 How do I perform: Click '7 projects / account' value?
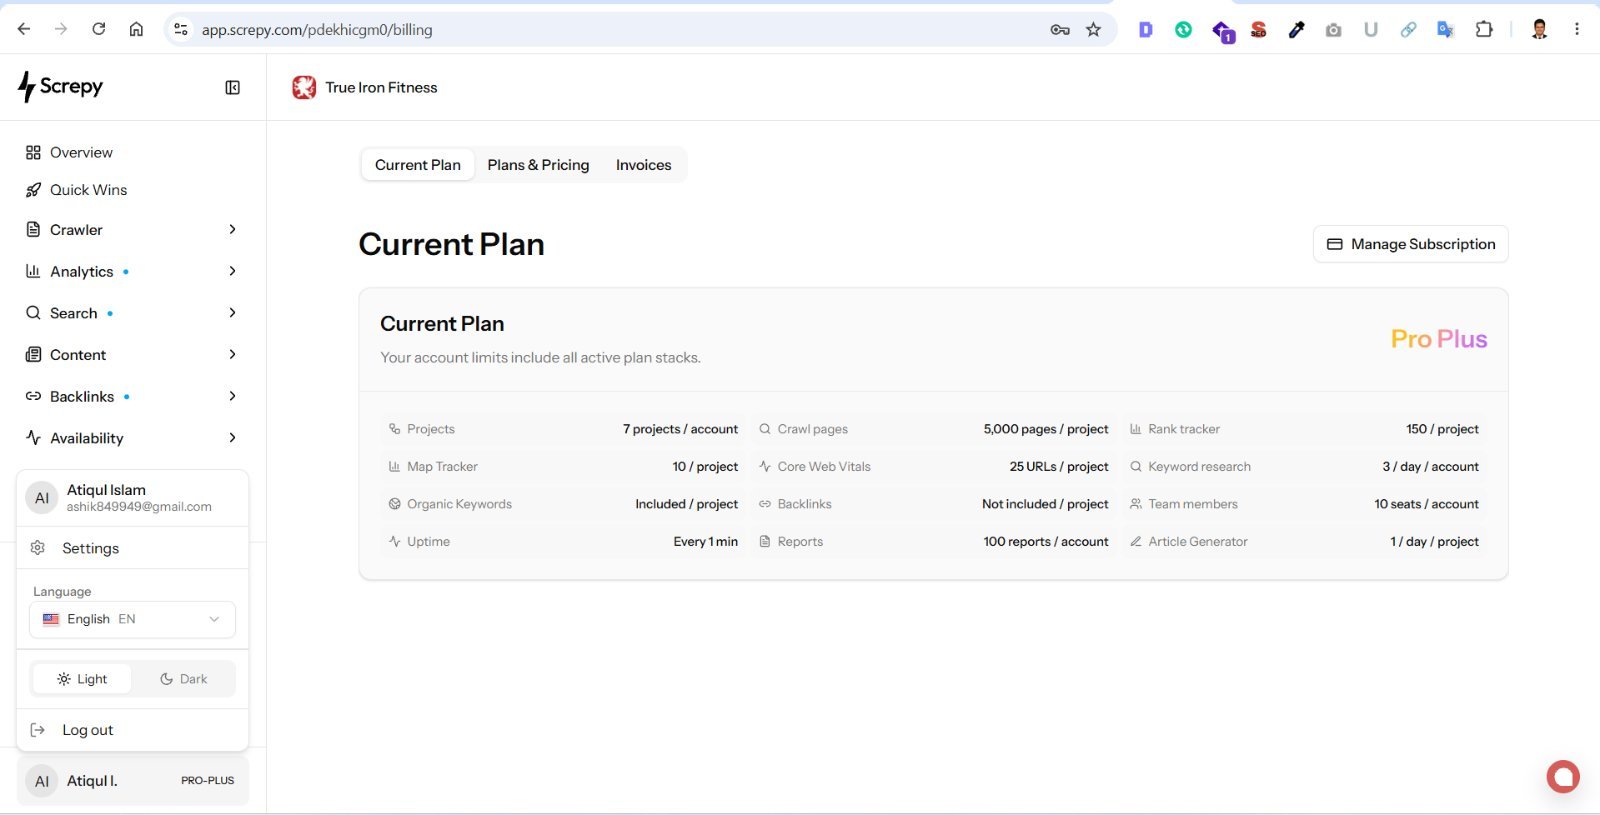(680, 429)
